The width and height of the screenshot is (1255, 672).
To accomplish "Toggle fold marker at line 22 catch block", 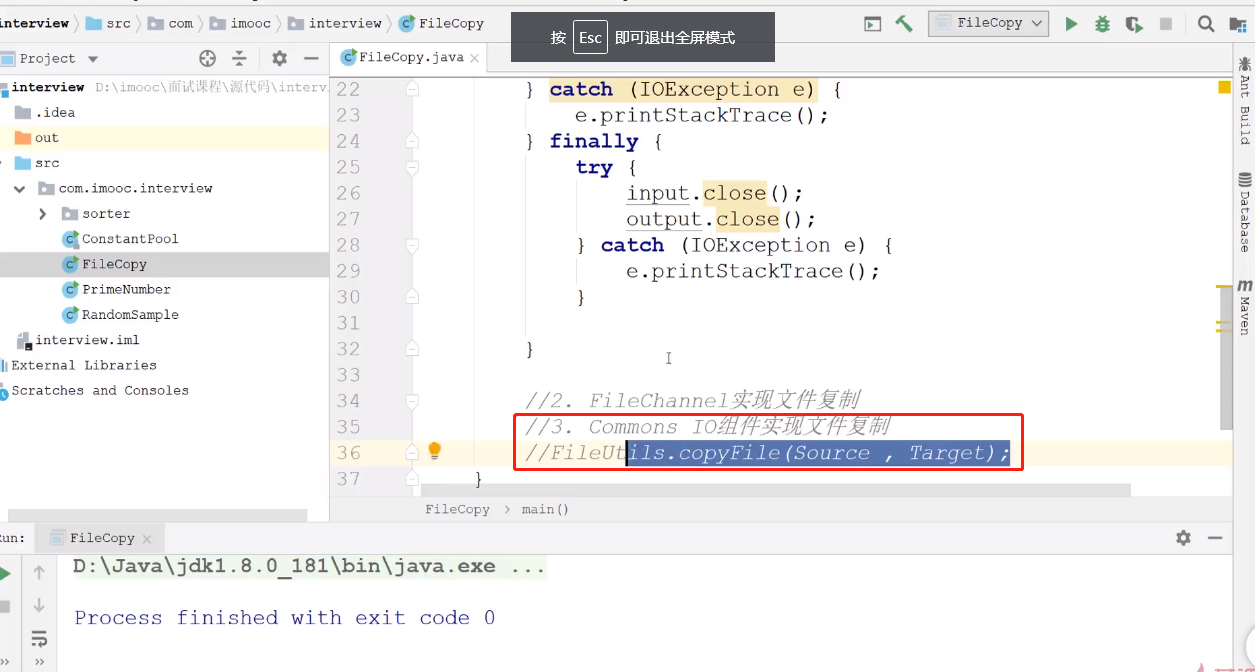I will pos(411,89).
